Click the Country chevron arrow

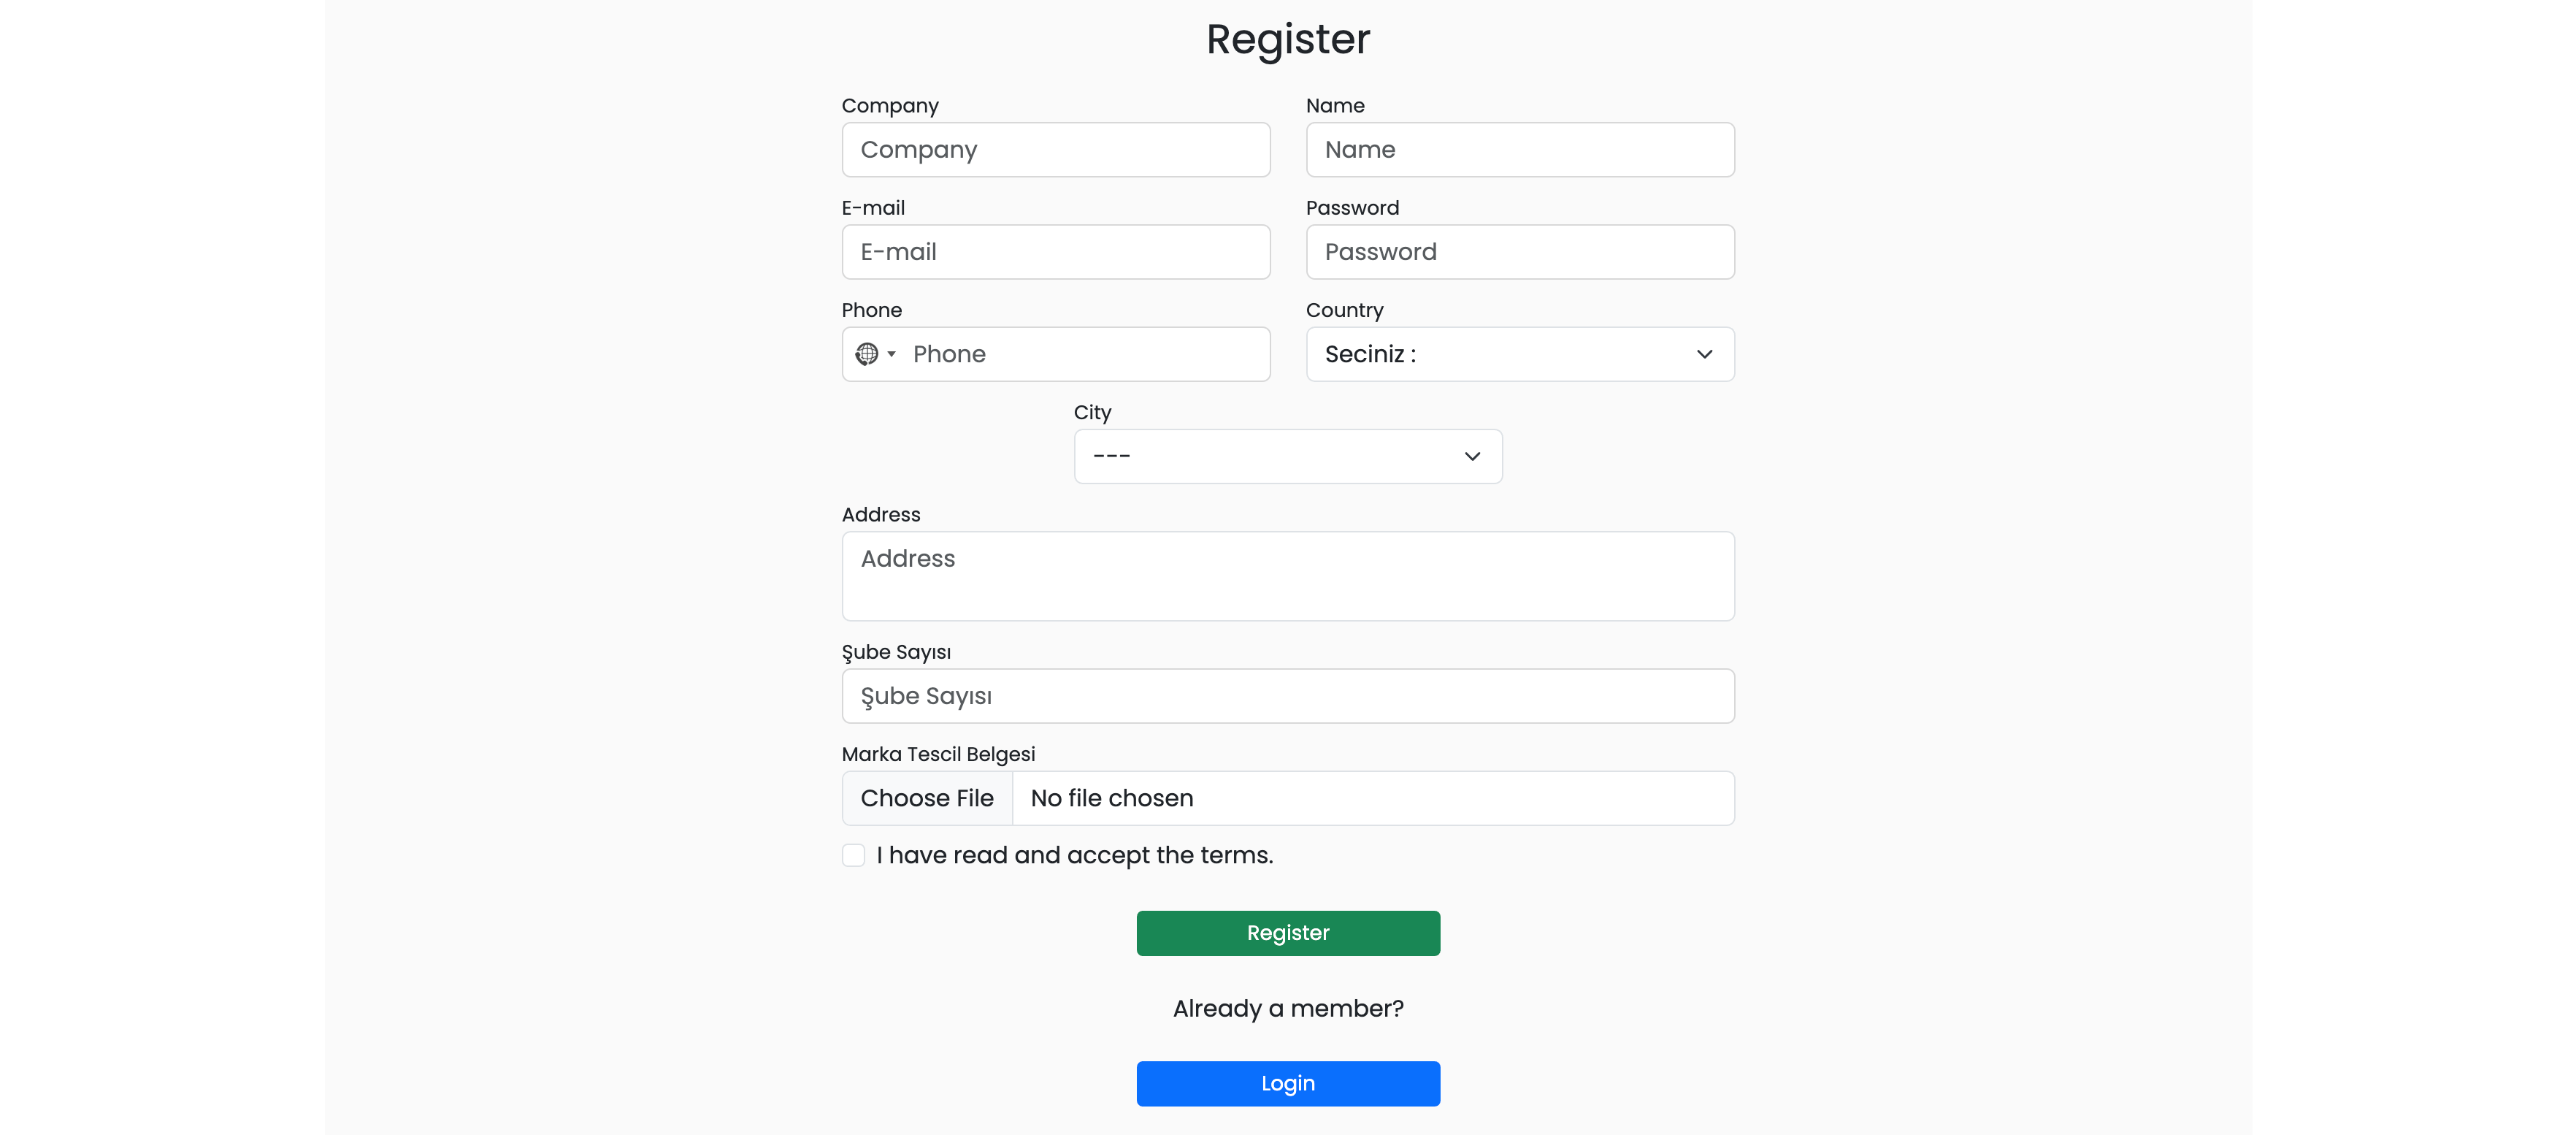pos(1704,354)
